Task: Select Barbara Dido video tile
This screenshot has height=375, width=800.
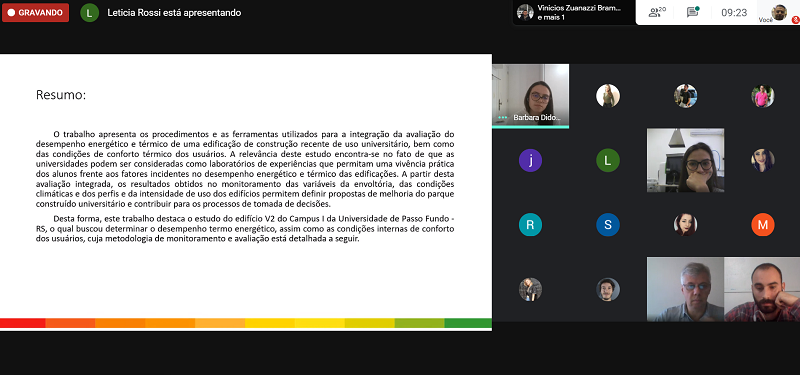Action: pyautogui.click(x=530, y=95)
